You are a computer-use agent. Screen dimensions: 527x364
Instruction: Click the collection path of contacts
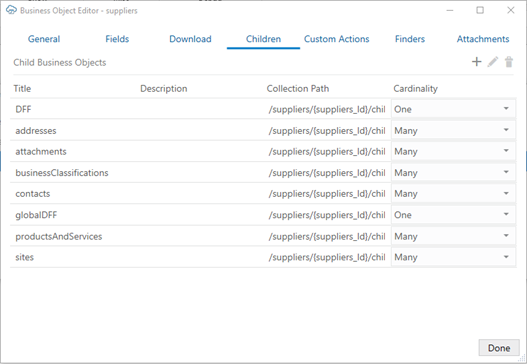coord(327,194)
